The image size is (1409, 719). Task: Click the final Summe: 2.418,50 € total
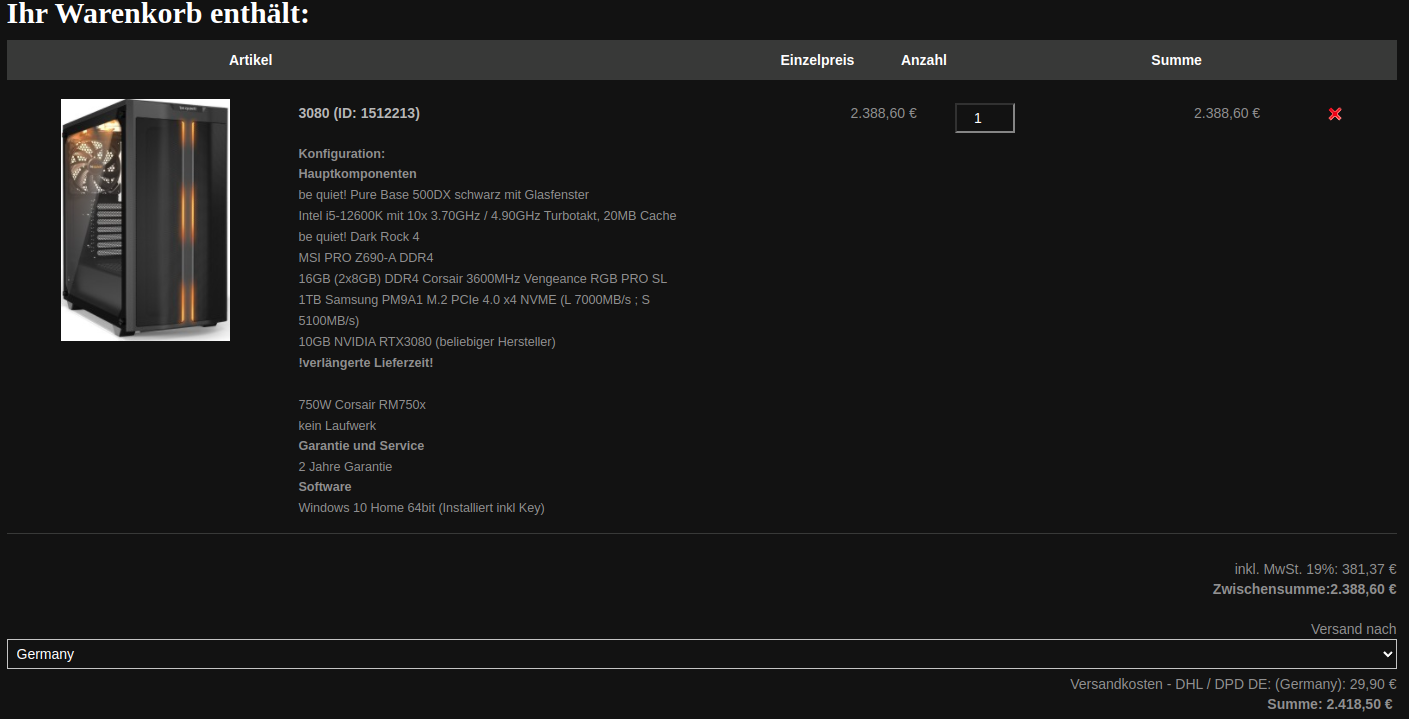click(x=1331, y=704)
